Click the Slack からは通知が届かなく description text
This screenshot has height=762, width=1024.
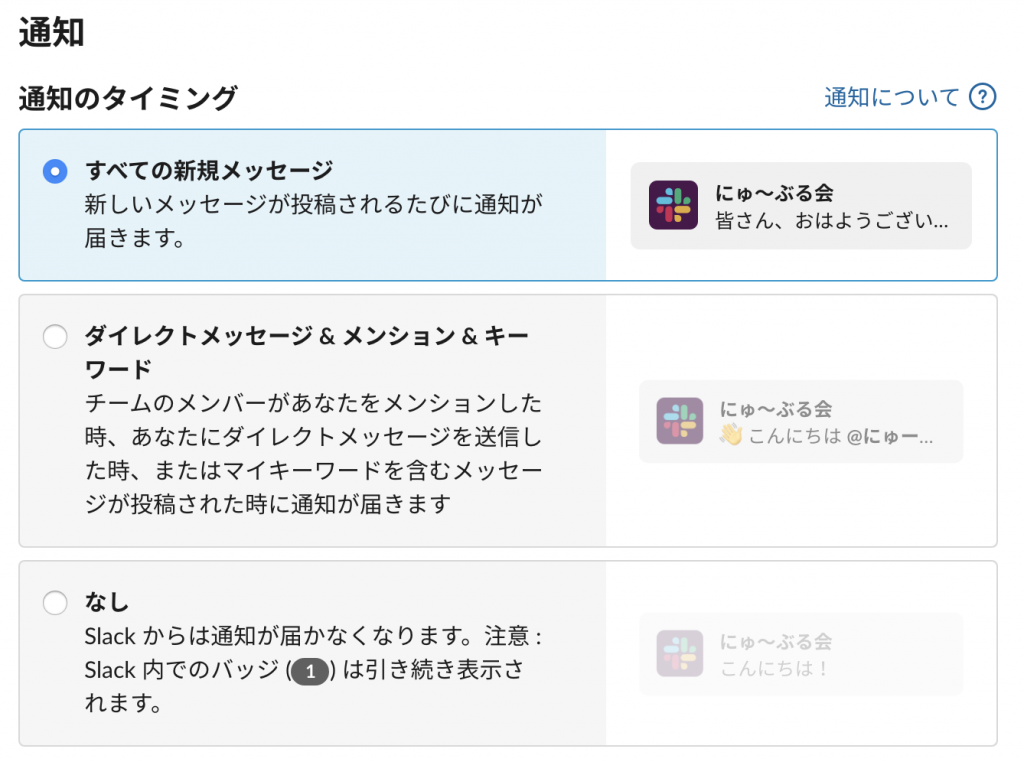point(313,669)
